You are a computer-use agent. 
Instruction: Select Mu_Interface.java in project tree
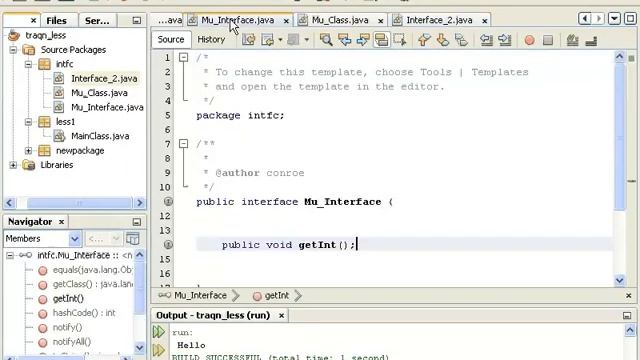point(107,107)
